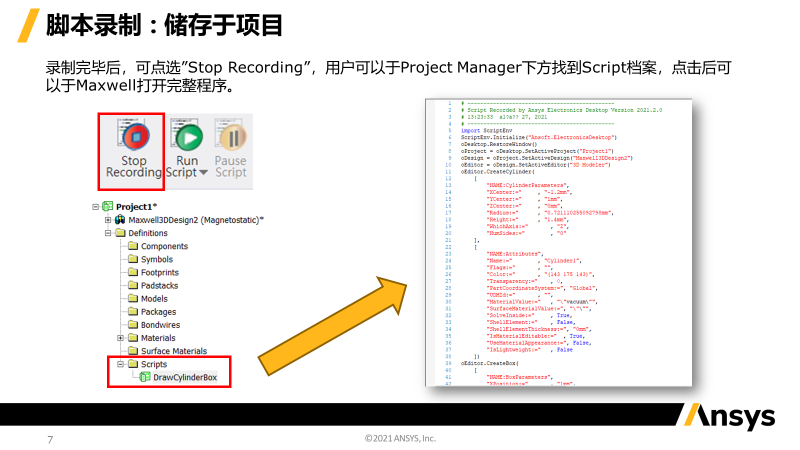Select the Padstacks tree label
Screen dimensions: 800x450
click(x=160, y=286)
